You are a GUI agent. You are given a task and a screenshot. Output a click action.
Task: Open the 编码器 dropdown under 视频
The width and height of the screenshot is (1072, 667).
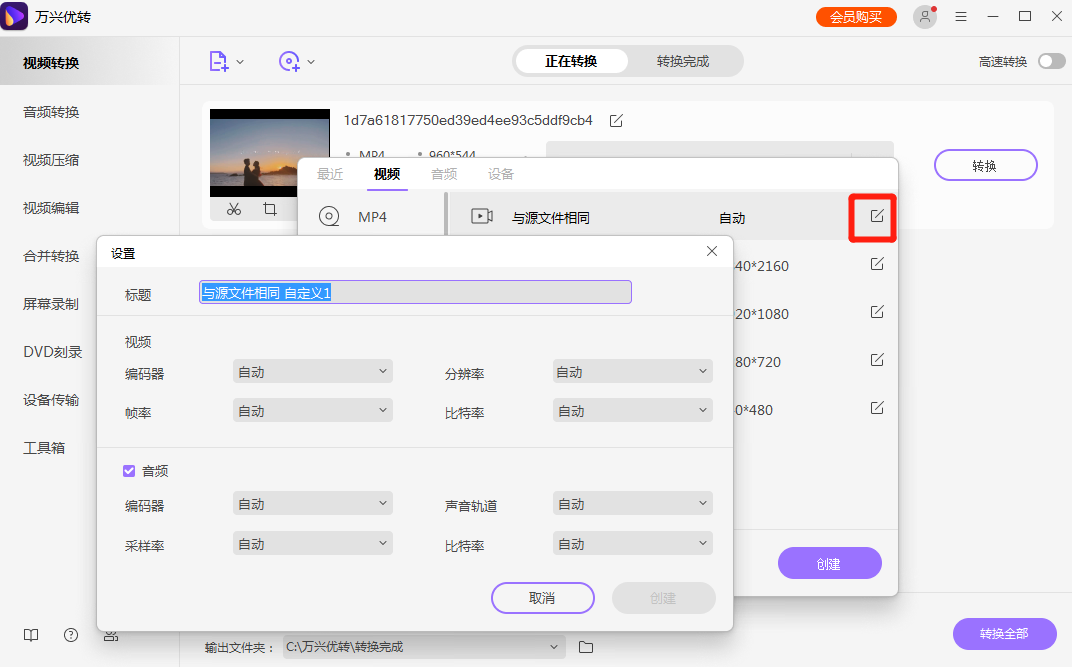[312, 371]
